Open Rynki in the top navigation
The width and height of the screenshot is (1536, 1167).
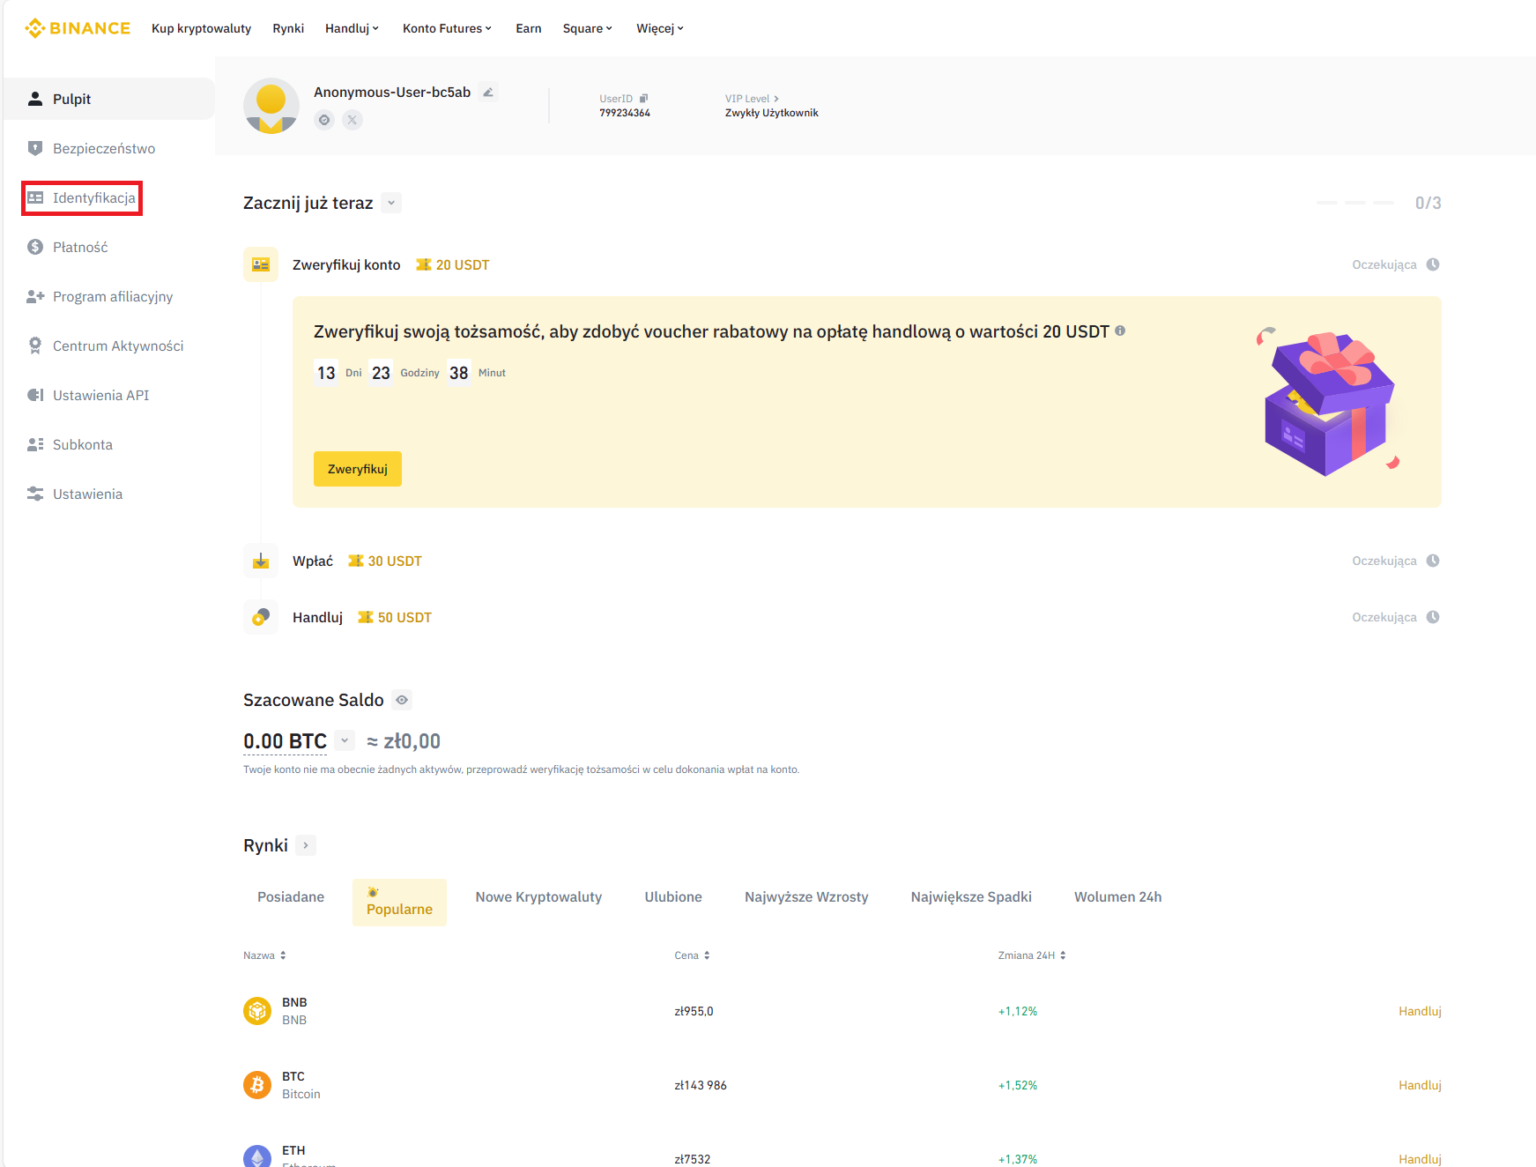click(288, 28)
